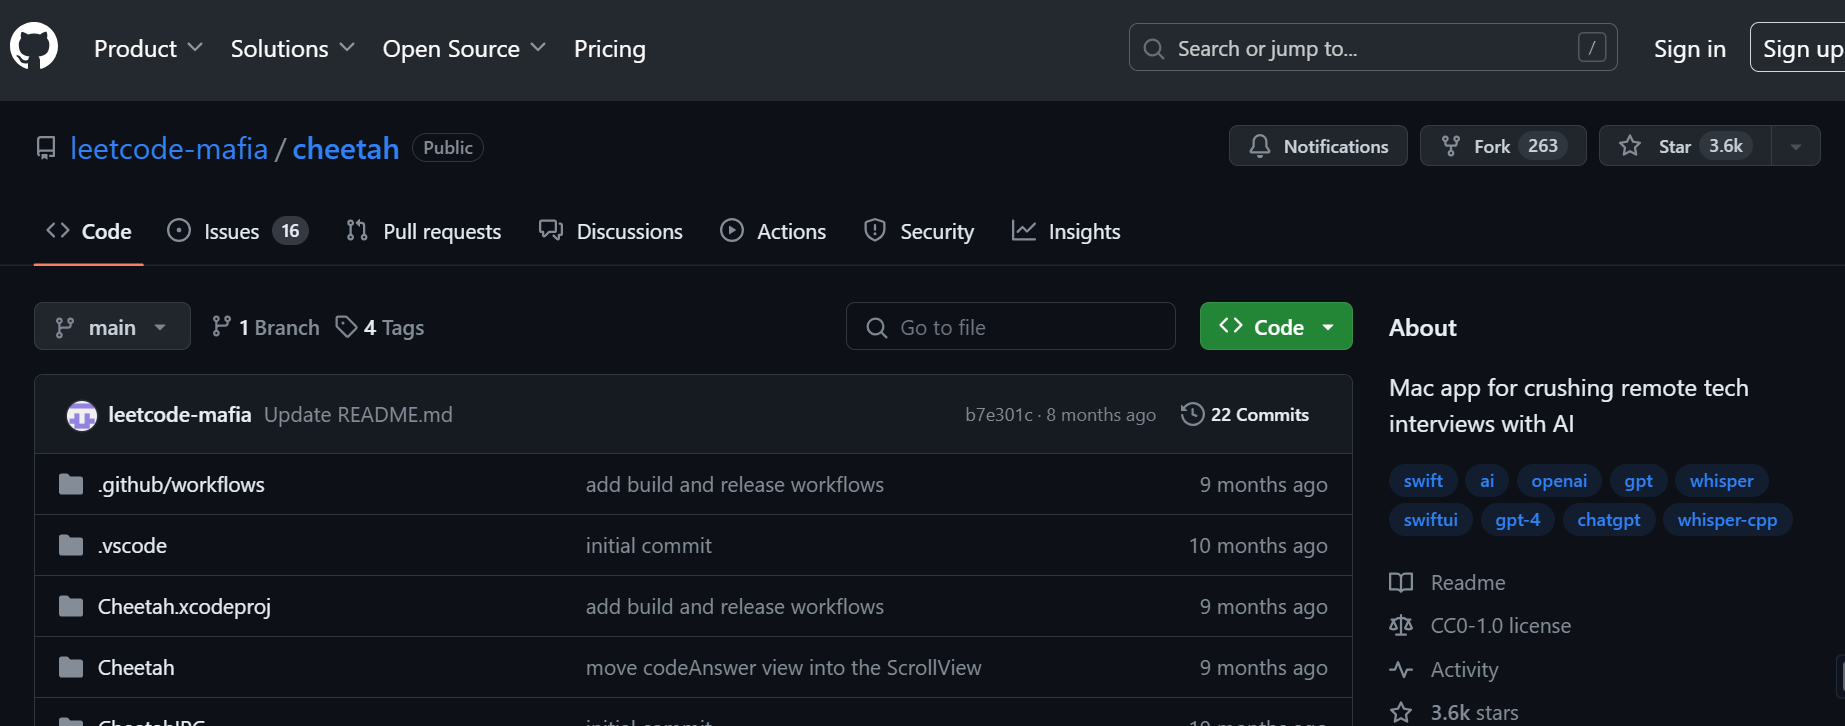The width and height of the screenshot is (1845, 726).
Task: Click the Notifications bell icon
Action: 1260,146
